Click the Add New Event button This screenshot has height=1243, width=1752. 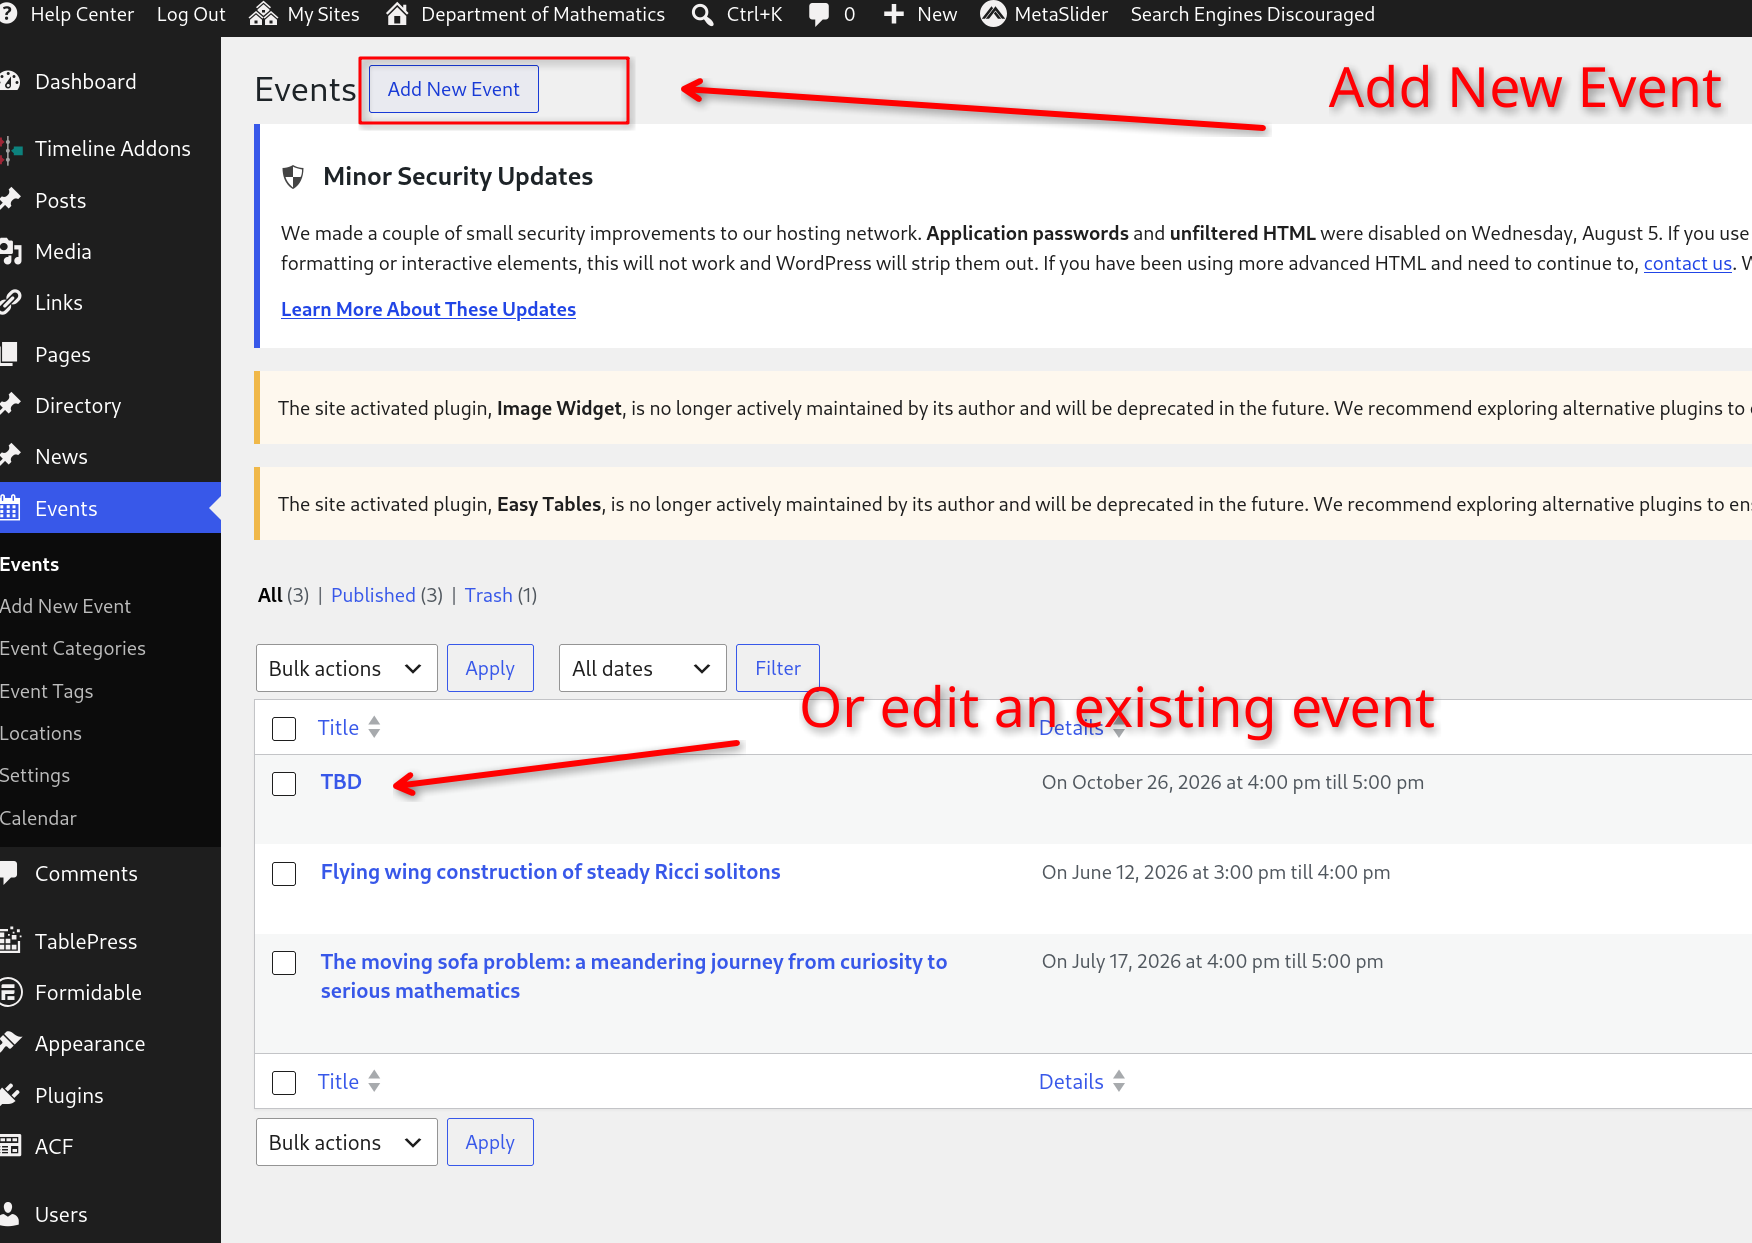[x=454, y=89]
